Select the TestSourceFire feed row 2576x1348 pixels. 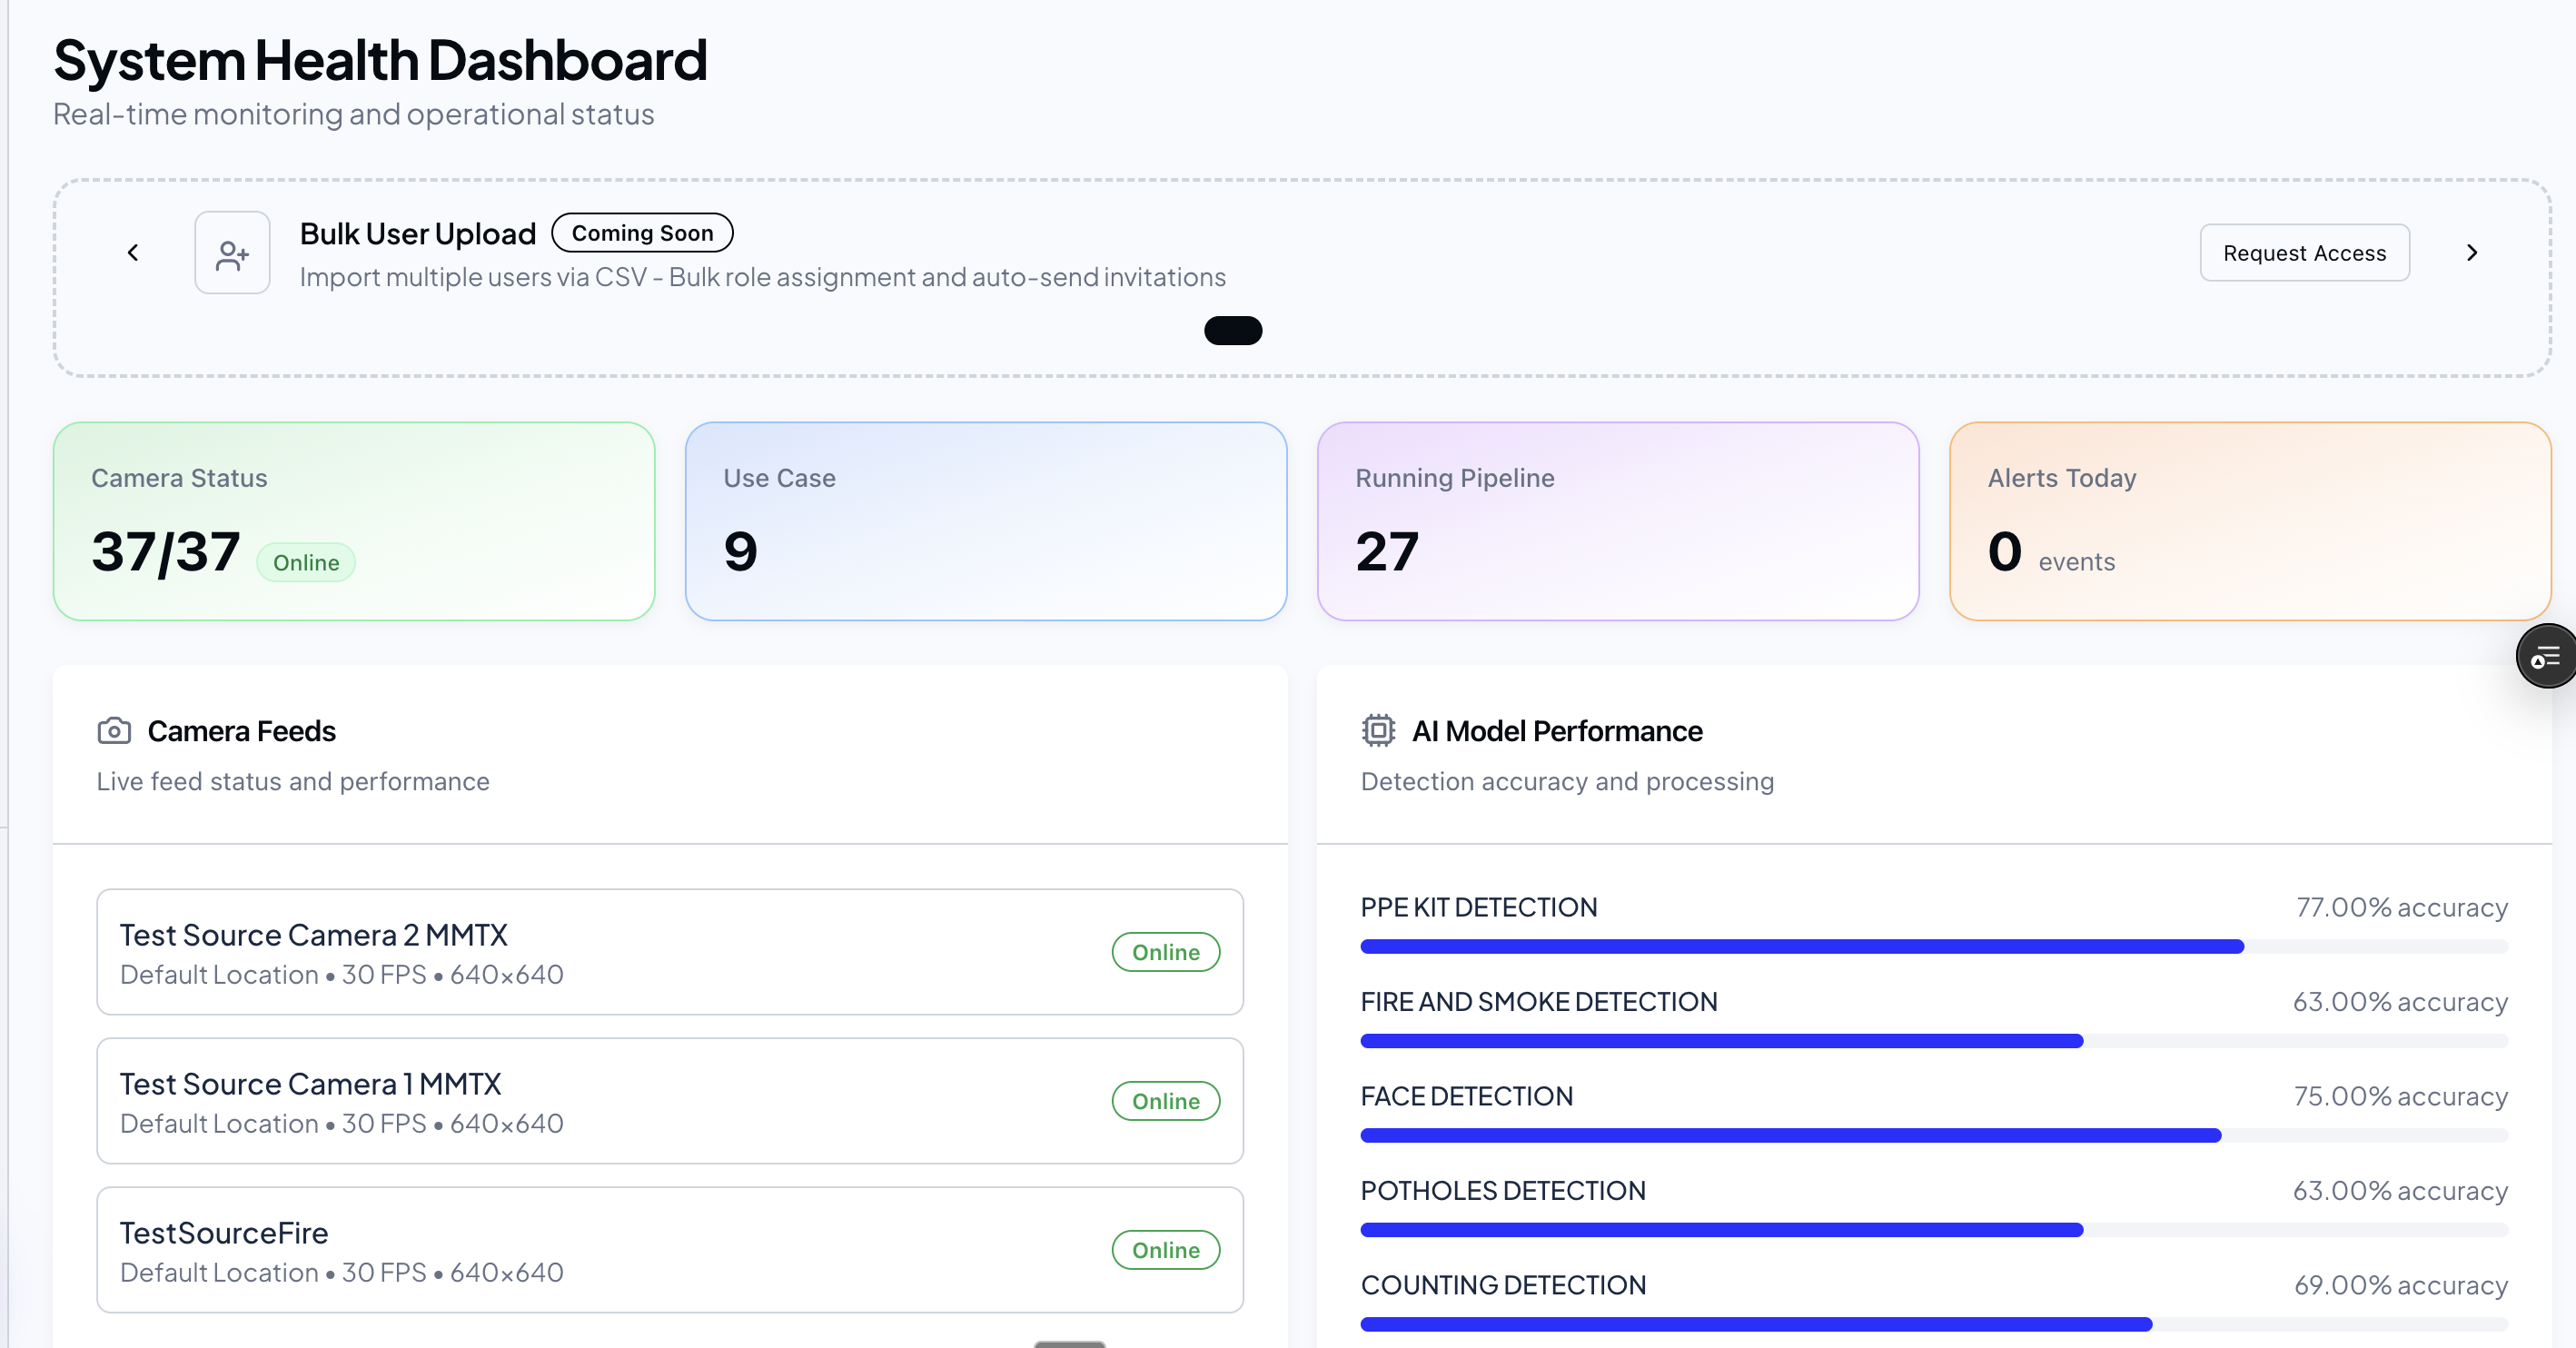pyautogui.click(x=670, y=1250)
